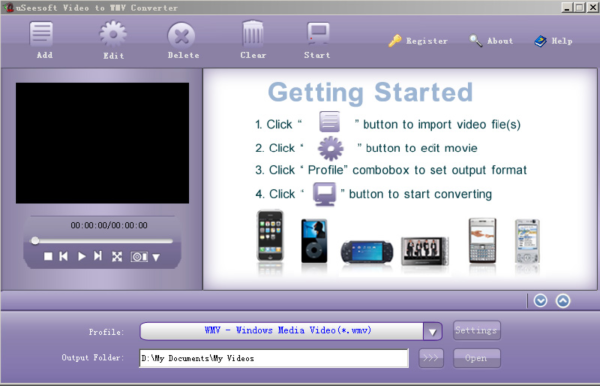Screen dimensions: 600x386
Task: Expand the snapshot options arrow
Action: (156, 257)
